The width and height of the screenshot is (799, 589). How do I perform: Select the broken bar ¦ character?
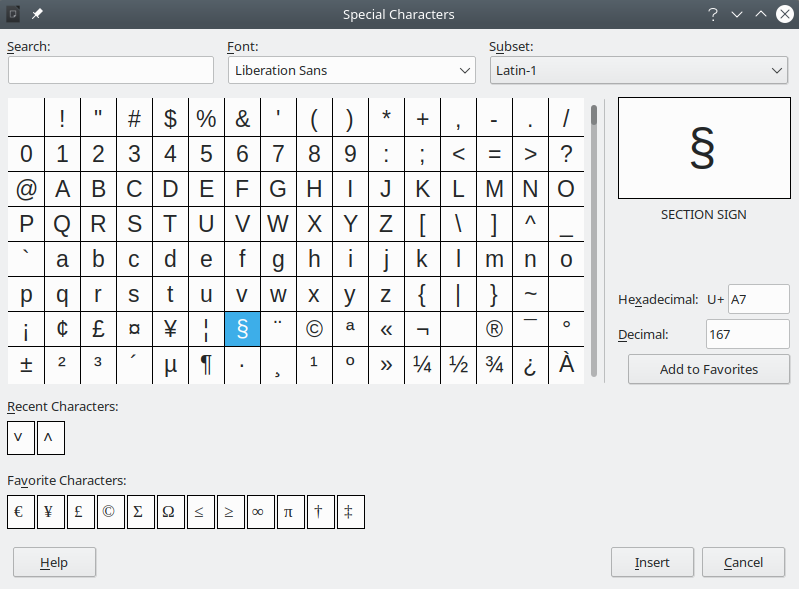coord(206,329)
